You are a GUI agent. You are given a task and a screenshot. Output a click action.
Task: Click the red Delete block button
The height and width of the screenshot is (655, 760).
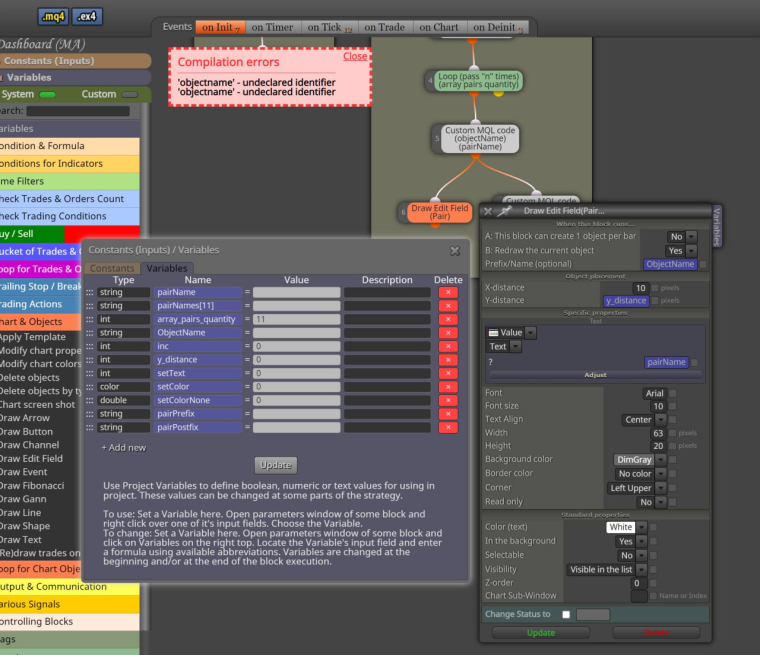pyautogui.click(x=656, y=633)
